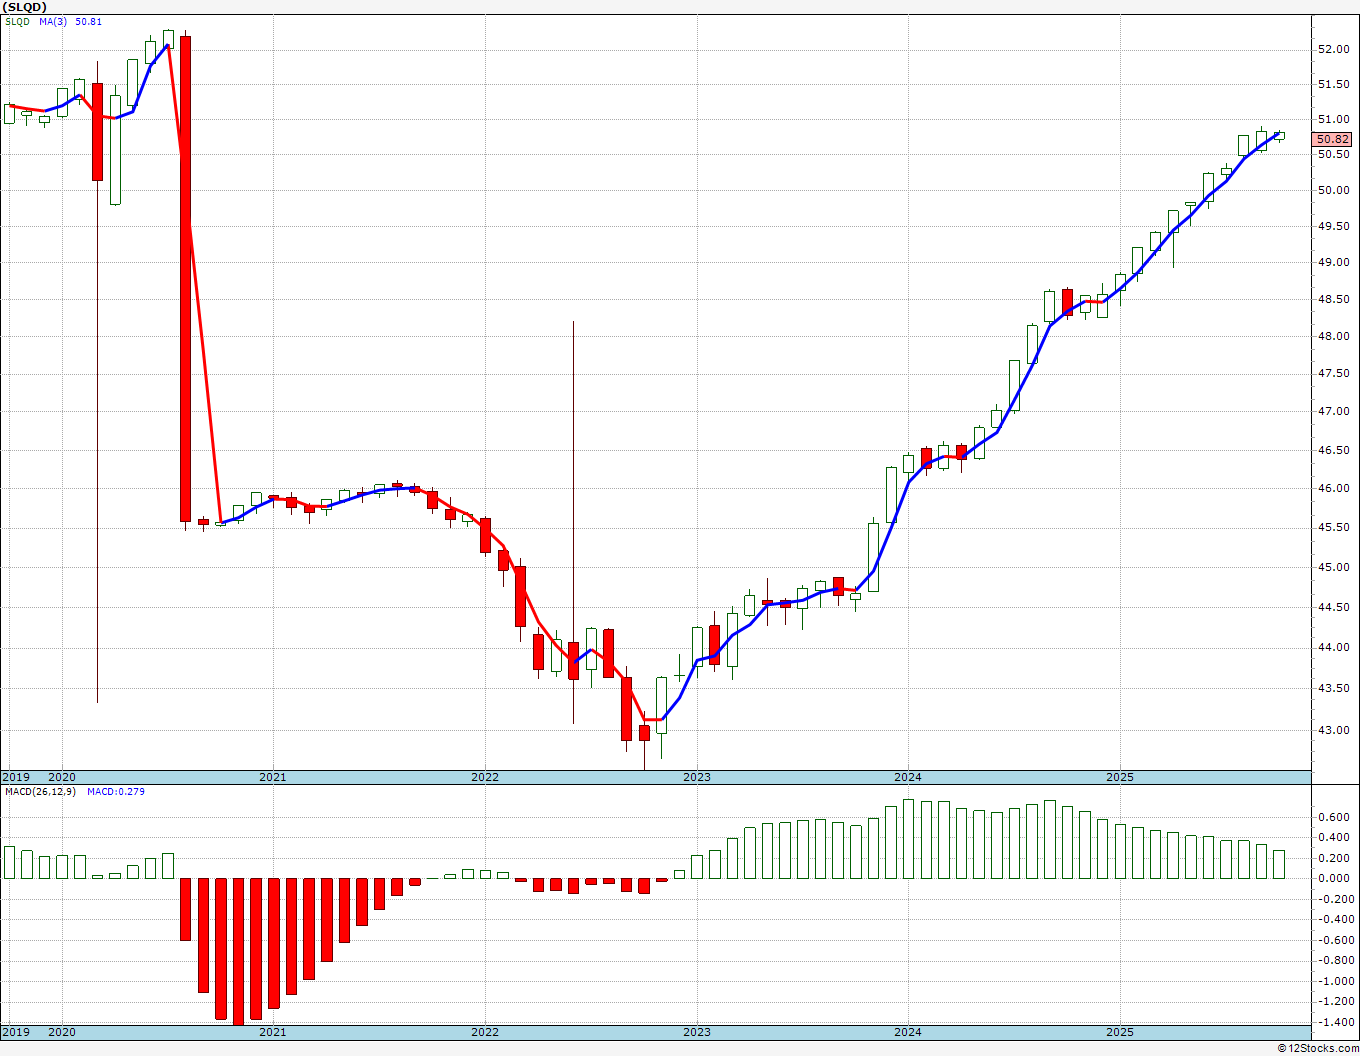This screenshot has height=1056, width=1360.
Task: Click 2024 on the MACD panel time axis
Action: tap(908, 1032)
